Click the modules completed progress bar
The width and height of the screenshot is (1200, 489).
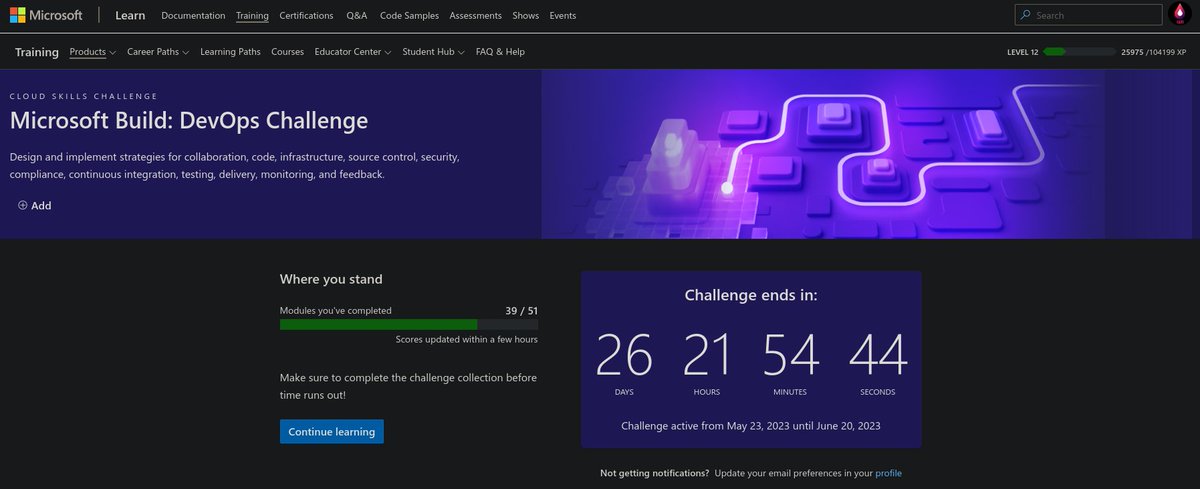pos(409,324)
